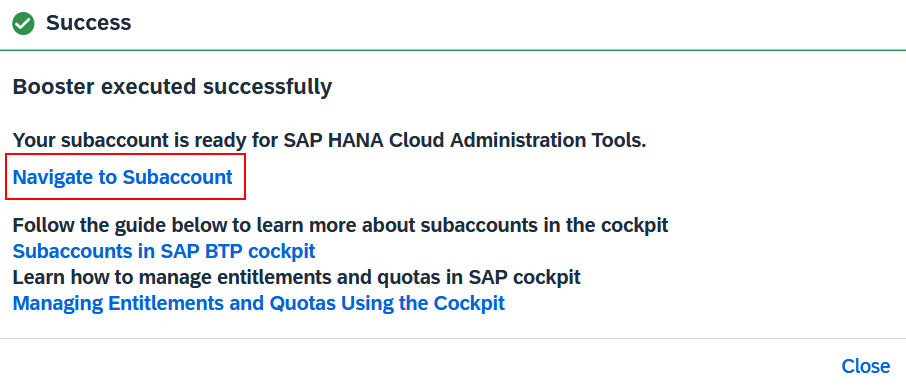906x389 pixels.
Task: Go to the subaccount via the highlighted link
Action: (122, 177)
